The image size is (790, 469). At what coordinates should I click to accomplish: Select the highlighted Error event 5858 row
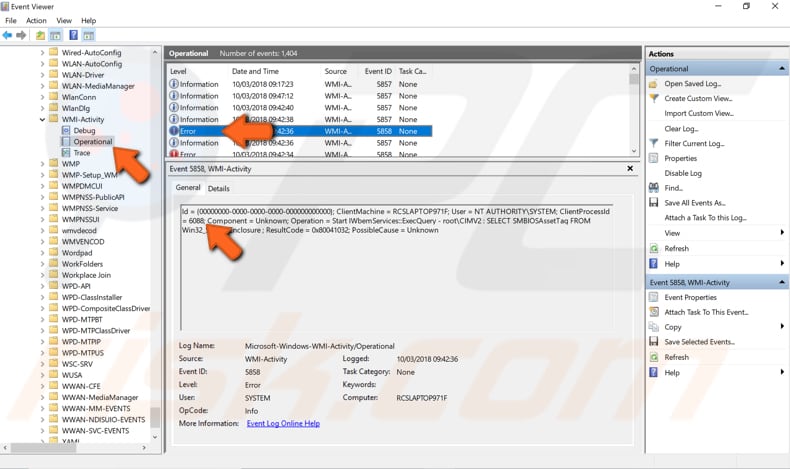coord(300,131)
